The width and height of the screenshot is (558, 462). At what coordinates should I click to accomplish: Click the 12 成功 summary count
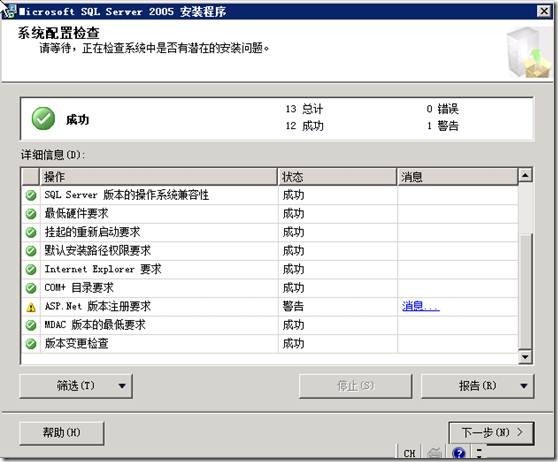304,126
